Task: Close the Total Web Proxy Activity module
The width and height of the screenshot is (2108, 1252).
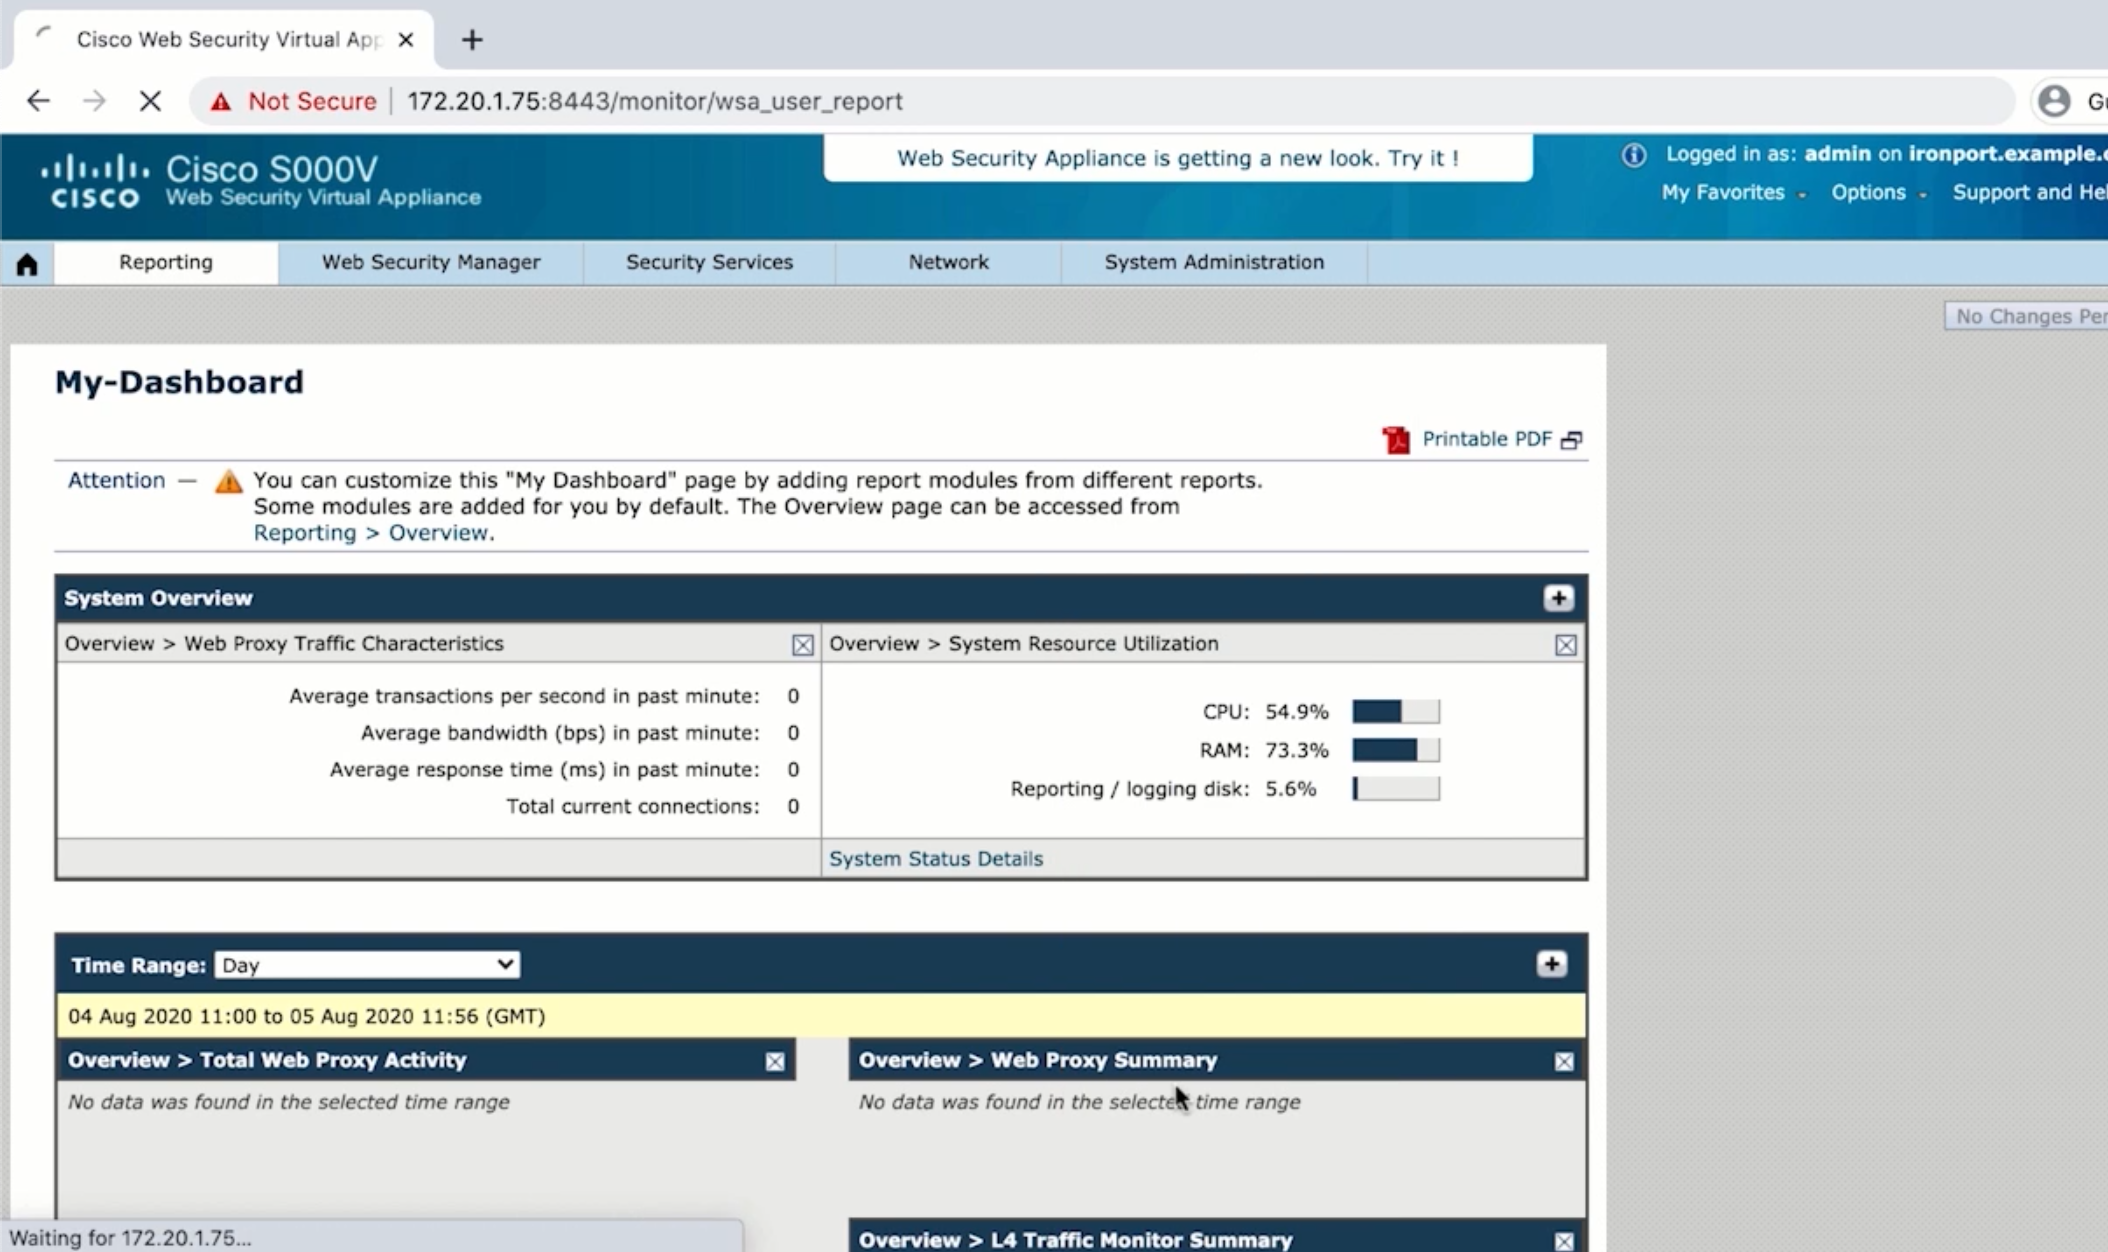Action: coord(775,1061)
